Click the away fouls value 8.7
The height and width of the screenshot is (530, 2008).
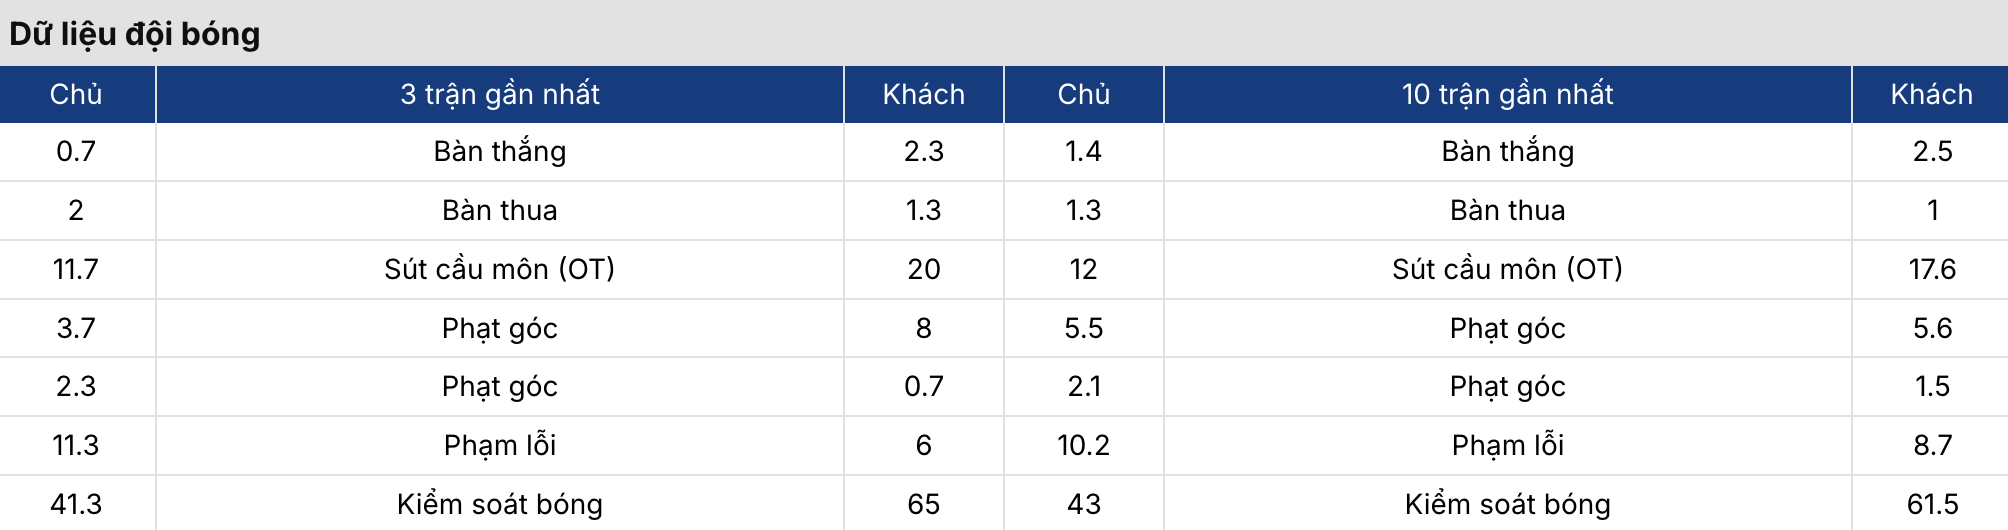[x=1932, y=445]
